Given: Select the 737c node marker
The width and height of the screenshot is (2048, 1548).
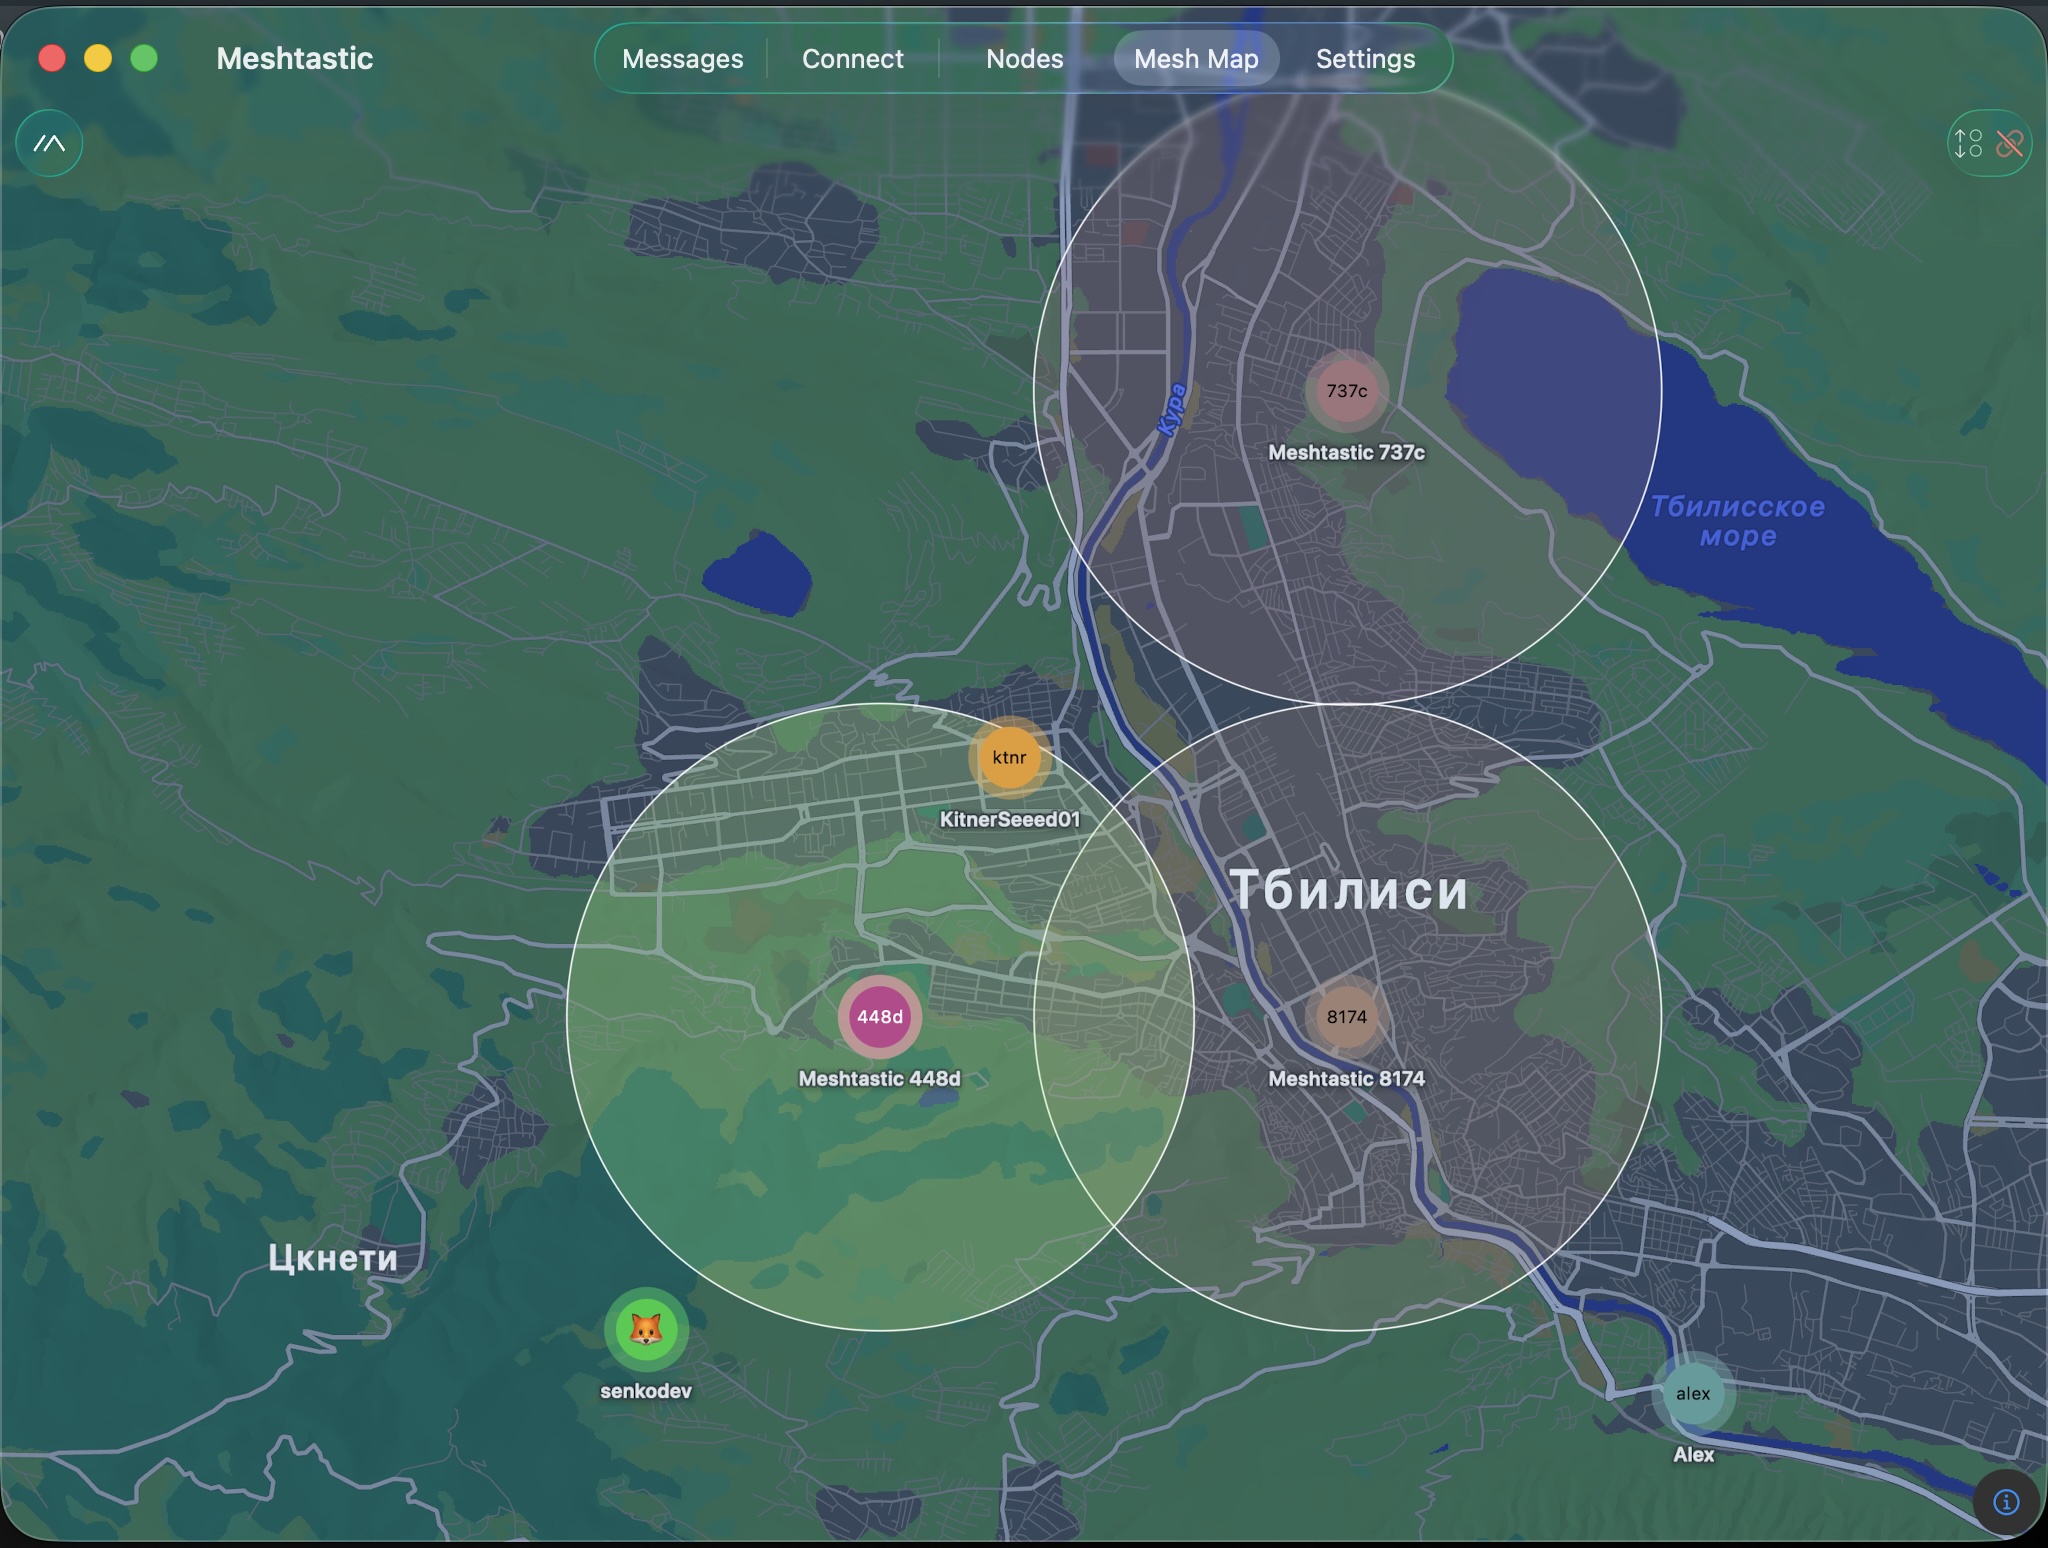Looking at the screenshot, I should point(1346,391).
